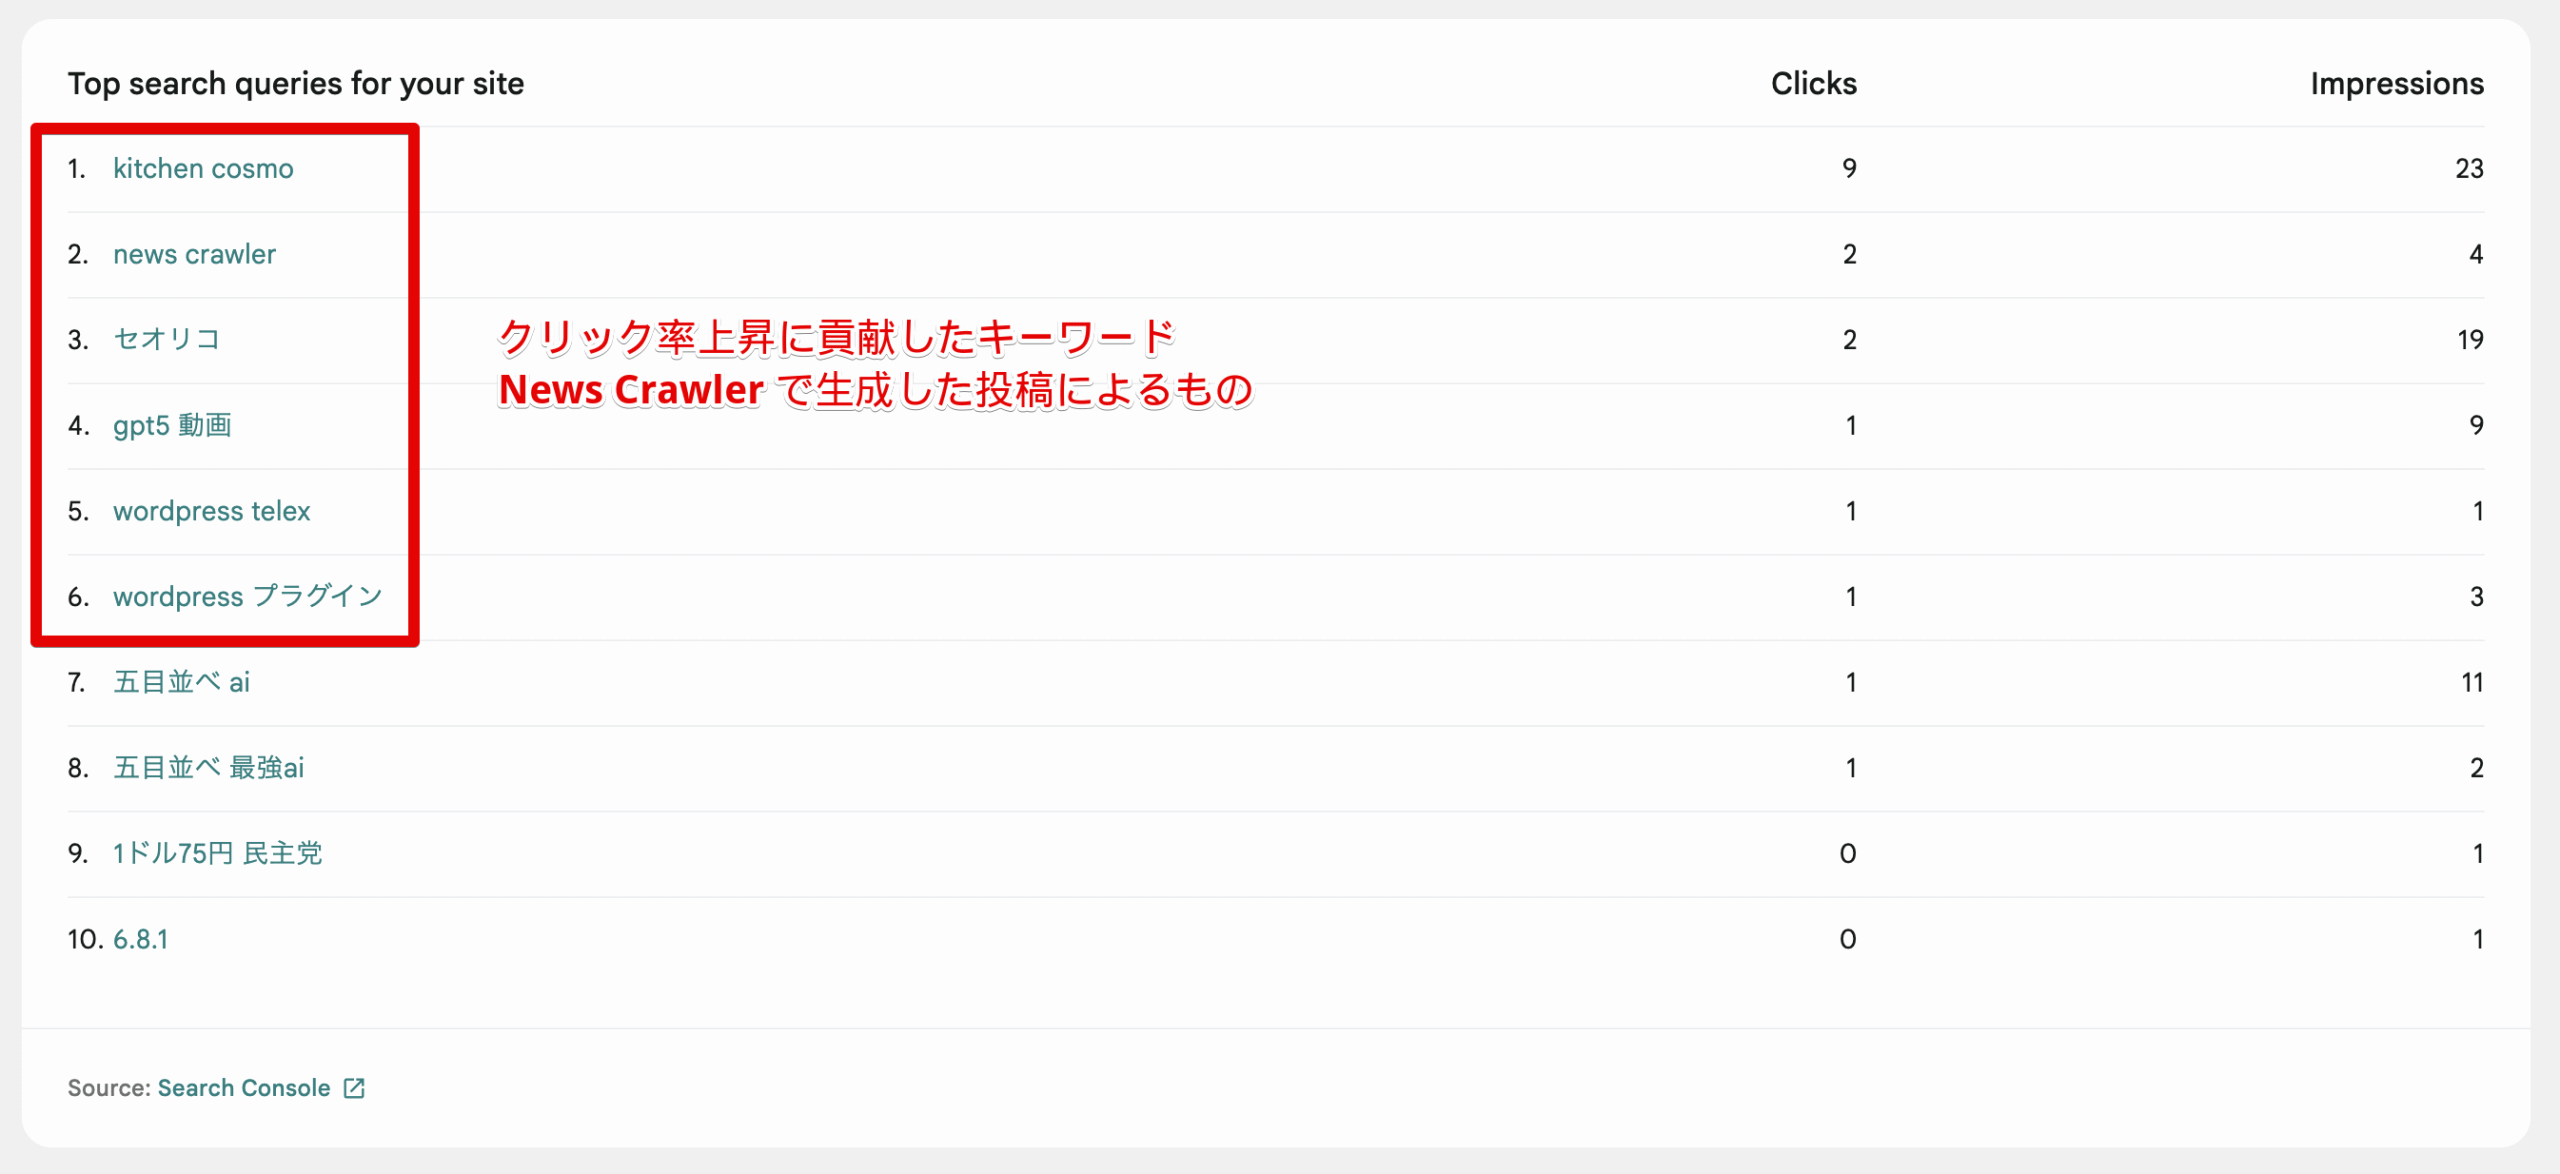Select the 'セオリコ' search query
2560x1174 pixels.
(167, 339)
